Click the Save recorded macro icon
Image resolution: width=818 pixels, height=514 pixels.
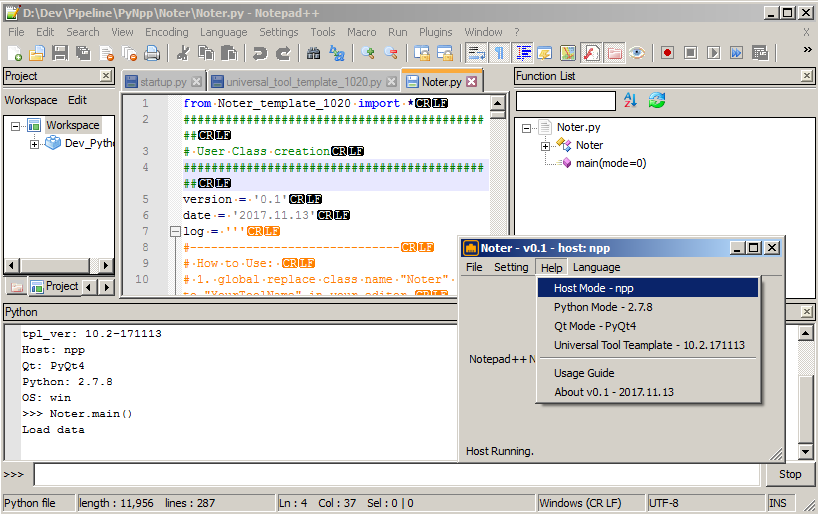[760, 53]
